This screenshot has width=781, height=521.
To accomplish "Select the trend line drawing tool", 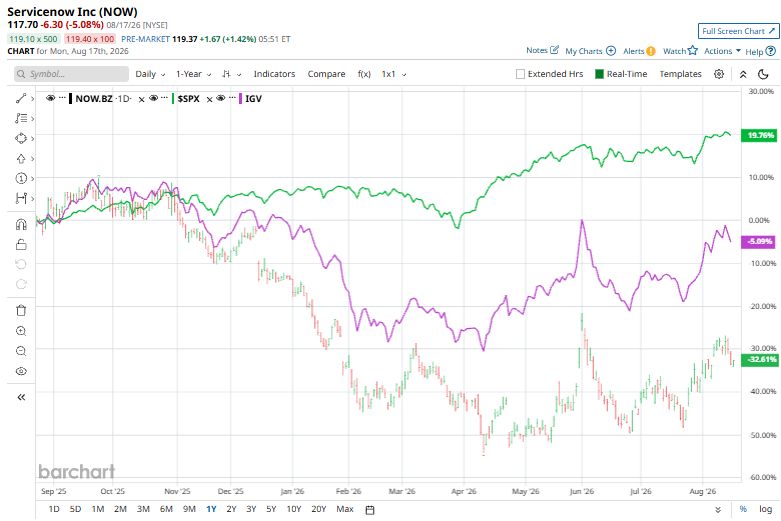I will 20,99.
